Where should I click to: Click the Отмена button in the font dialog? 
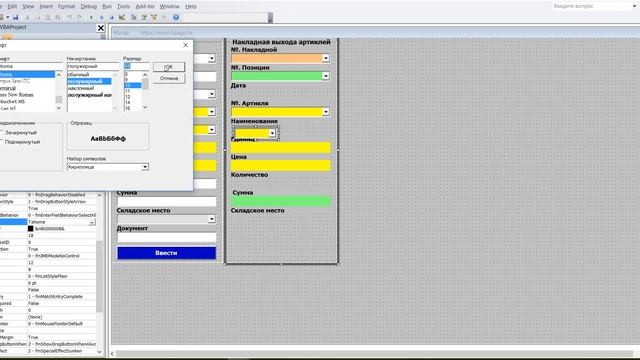pyautogui.click(x=169, y=78)
